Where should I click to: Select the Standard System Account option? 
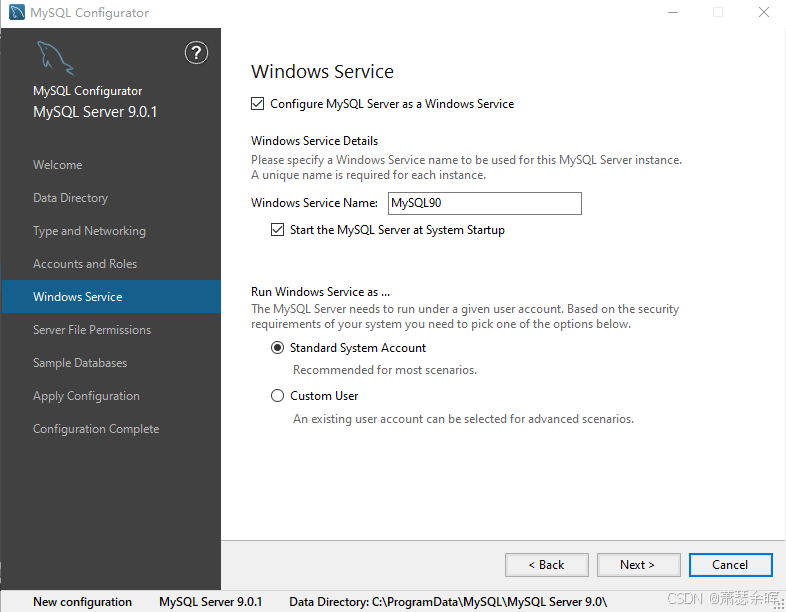point(278,348)
